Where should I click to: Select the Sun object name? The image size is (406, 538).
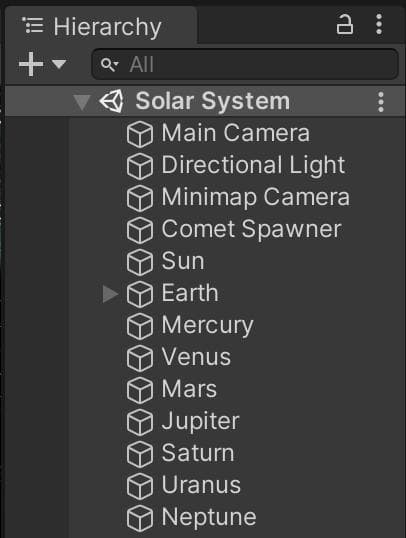[183, 261]
